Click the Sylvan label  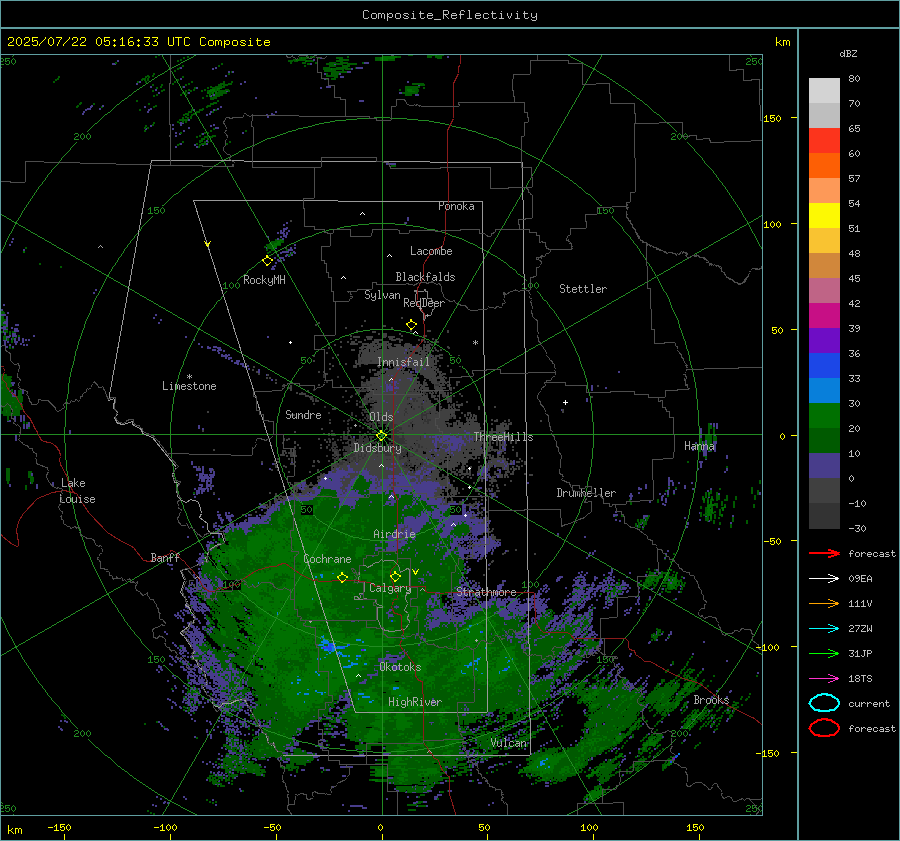382,295
